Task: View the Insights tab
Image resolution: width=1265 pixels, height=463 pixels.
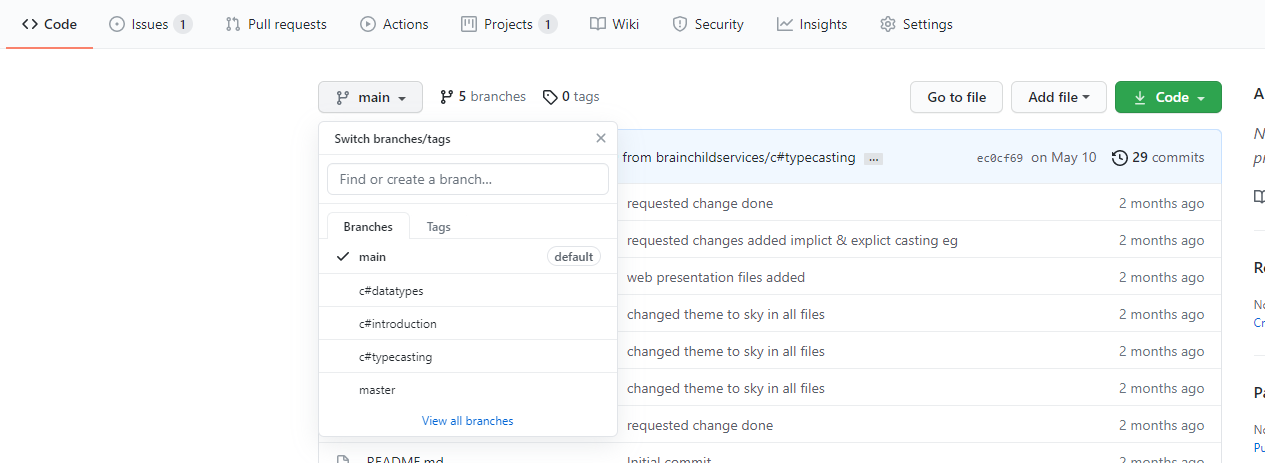Action: point(812,24)
